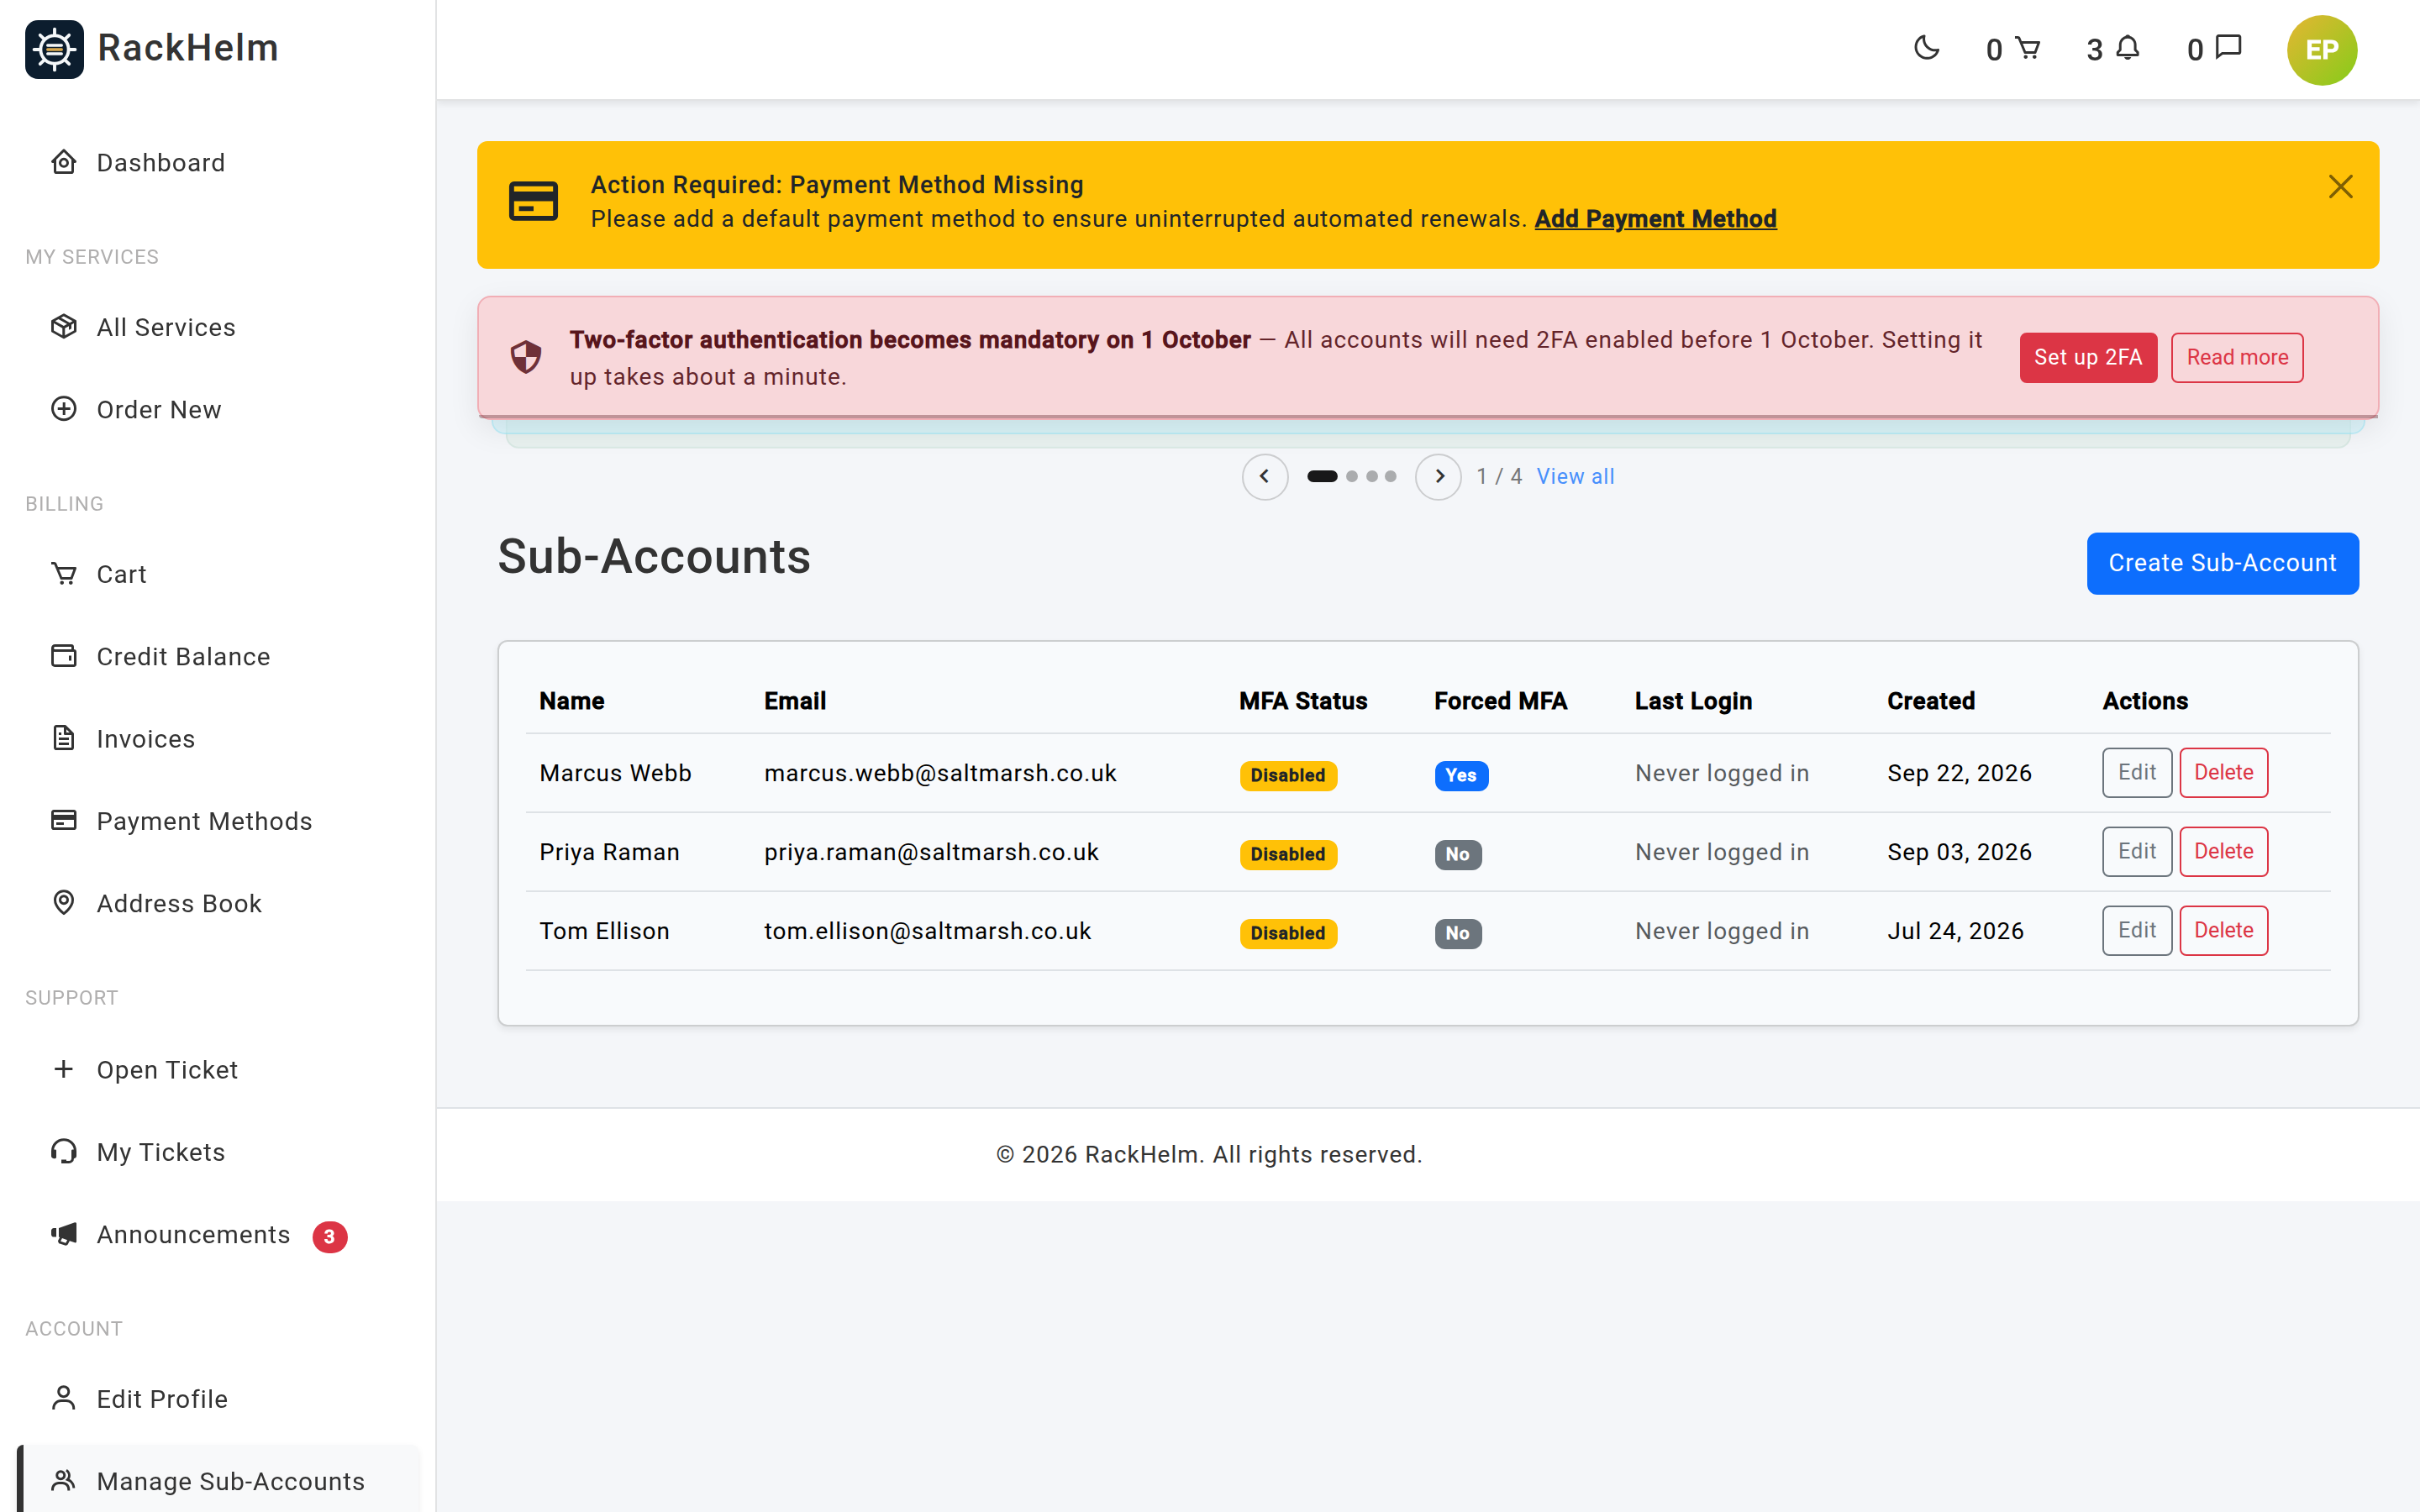The image size is (2420, 1512).
Task: Click the Add Payment Method link
Action: coord(1655,218)
